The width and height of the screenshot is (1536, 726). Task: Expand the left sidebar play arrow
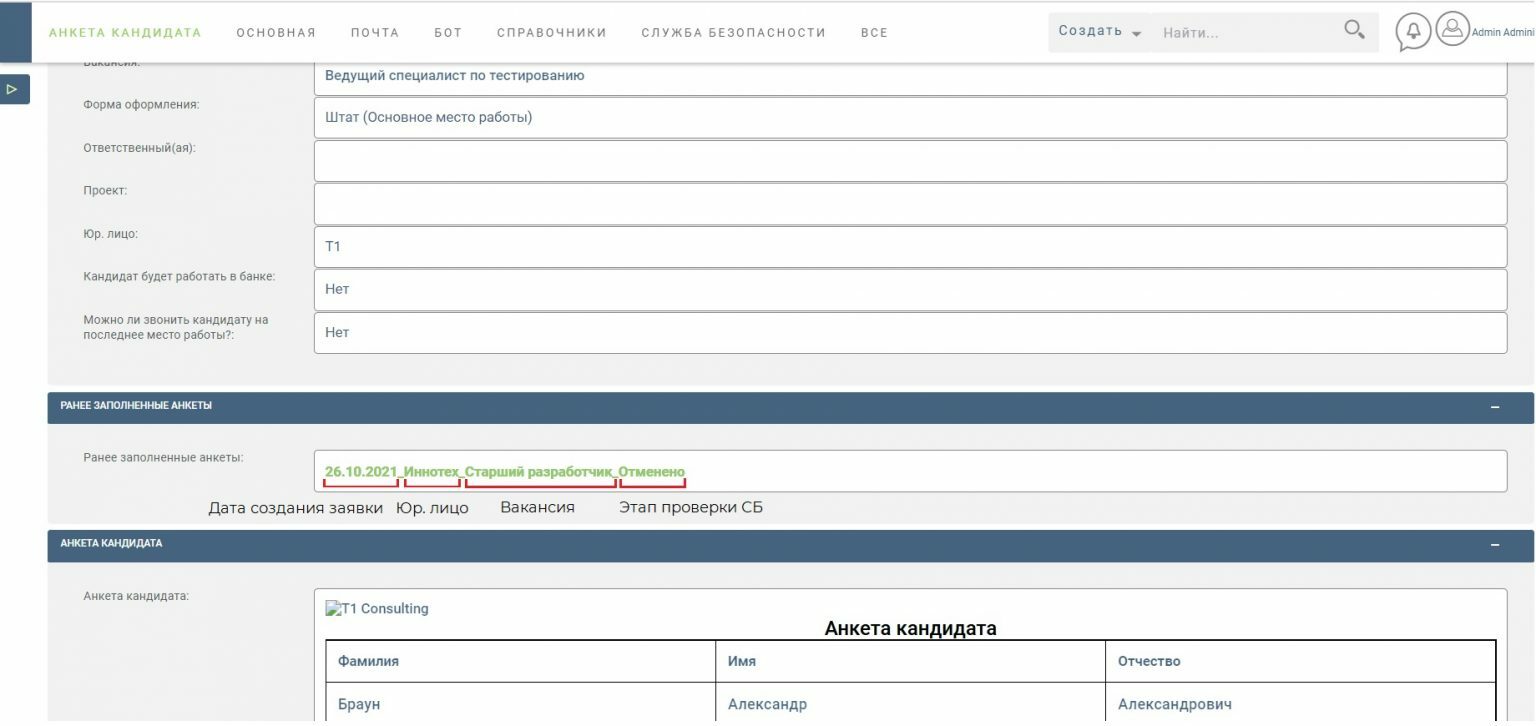14,89
